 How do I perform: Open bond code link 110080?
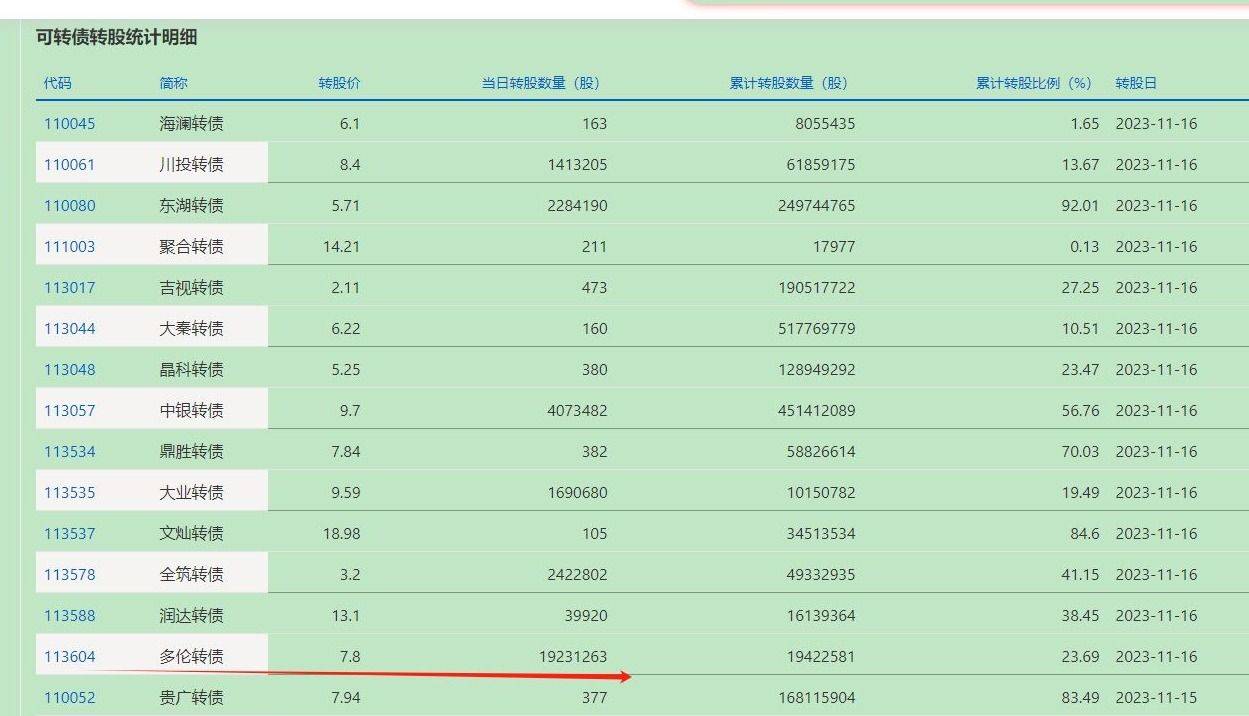click(69, 206)
